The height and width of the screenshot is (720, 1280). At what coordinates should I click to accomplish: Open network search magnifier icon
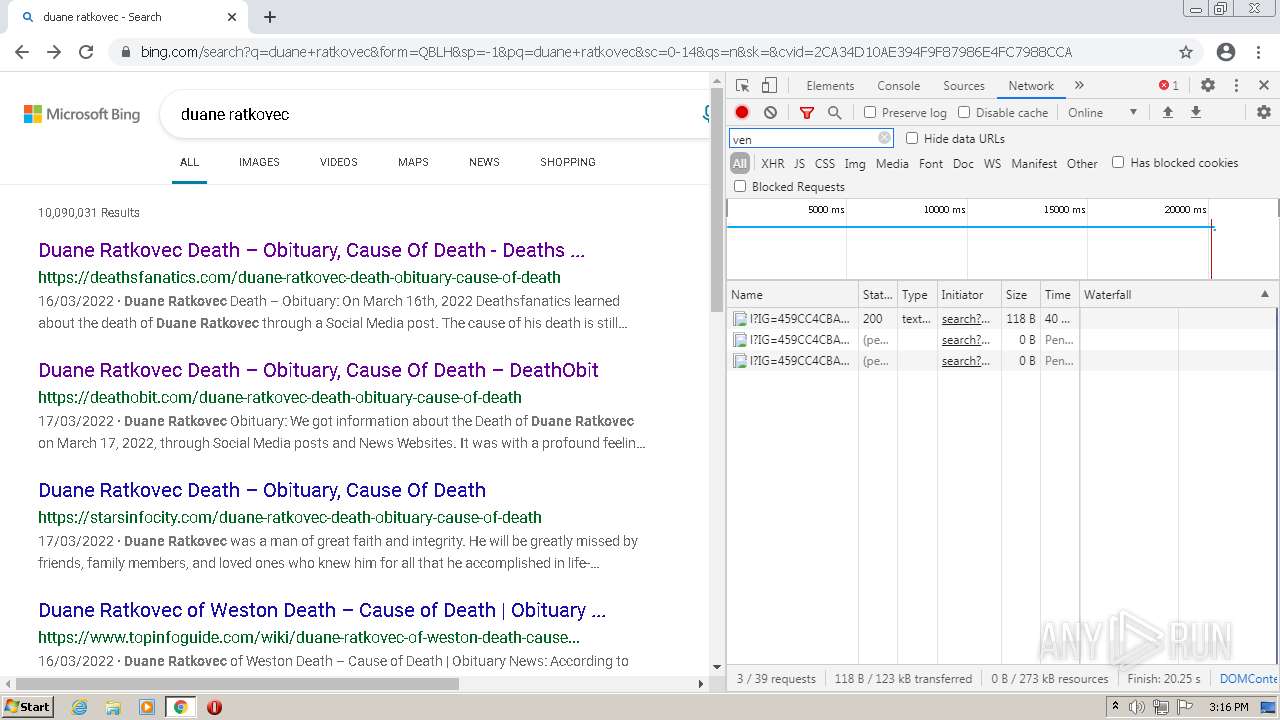point(834,113)
